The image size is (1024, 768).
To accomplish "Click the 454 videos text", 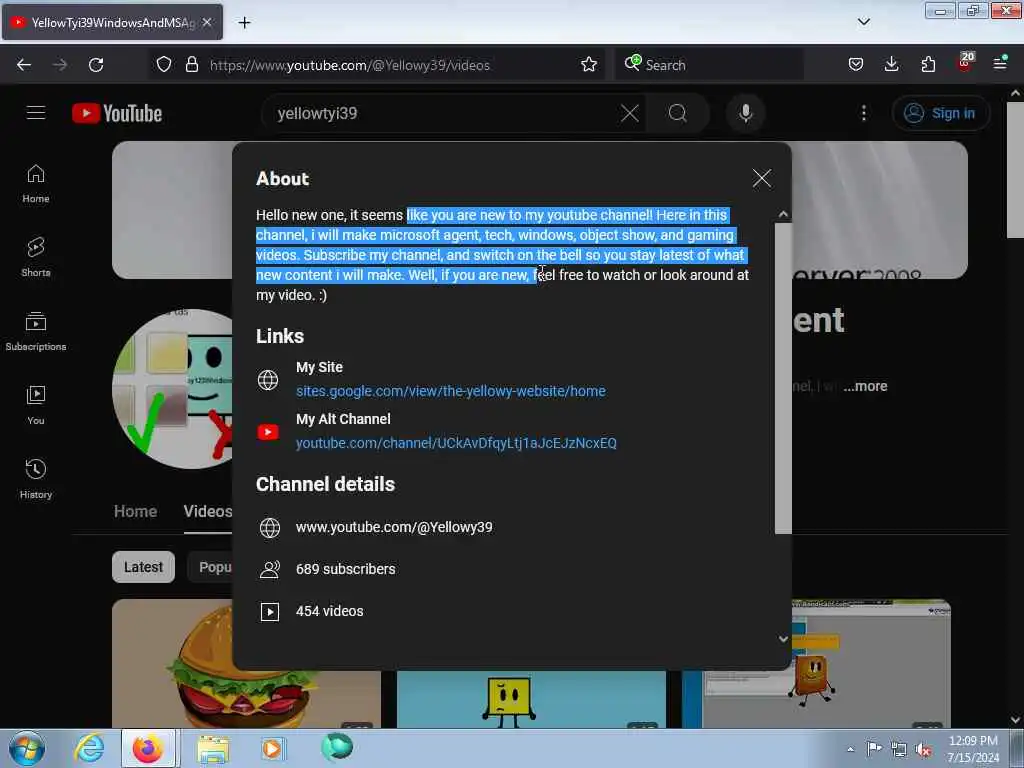I will tap(329, 611).
